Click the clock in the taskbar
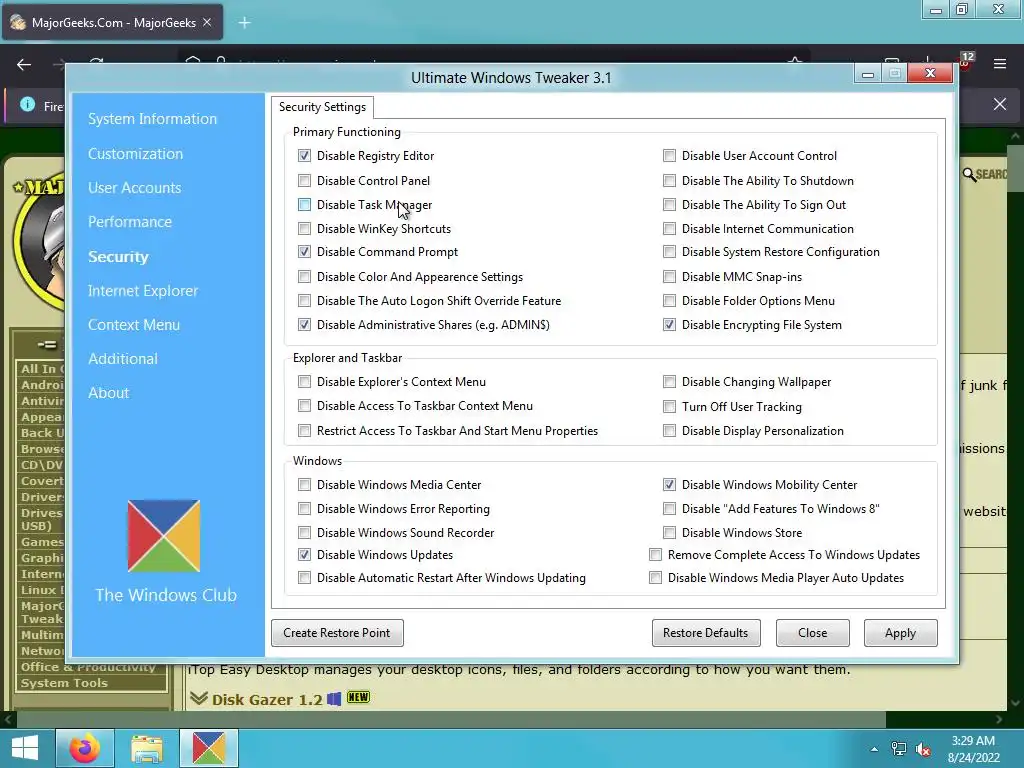Image resolution: width=1024 pixels, height=768 pixels. (974, 749)
